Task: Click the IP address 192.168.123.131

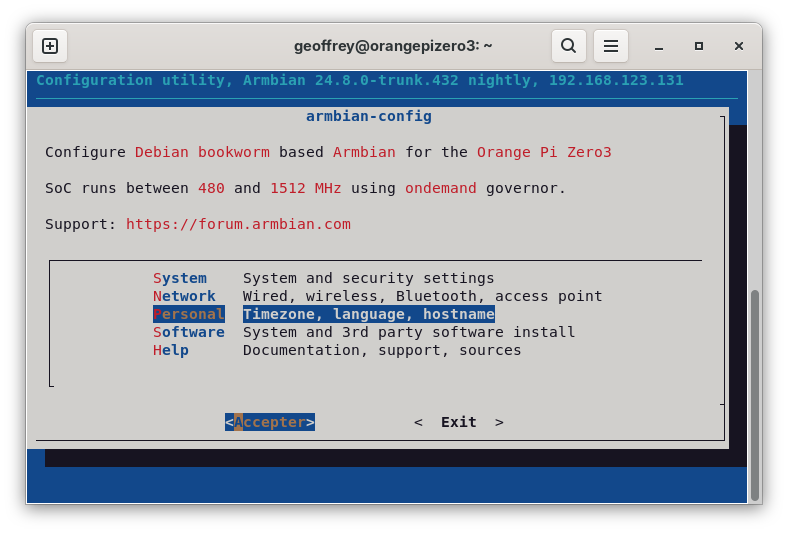Action: (x=616, y=80)
